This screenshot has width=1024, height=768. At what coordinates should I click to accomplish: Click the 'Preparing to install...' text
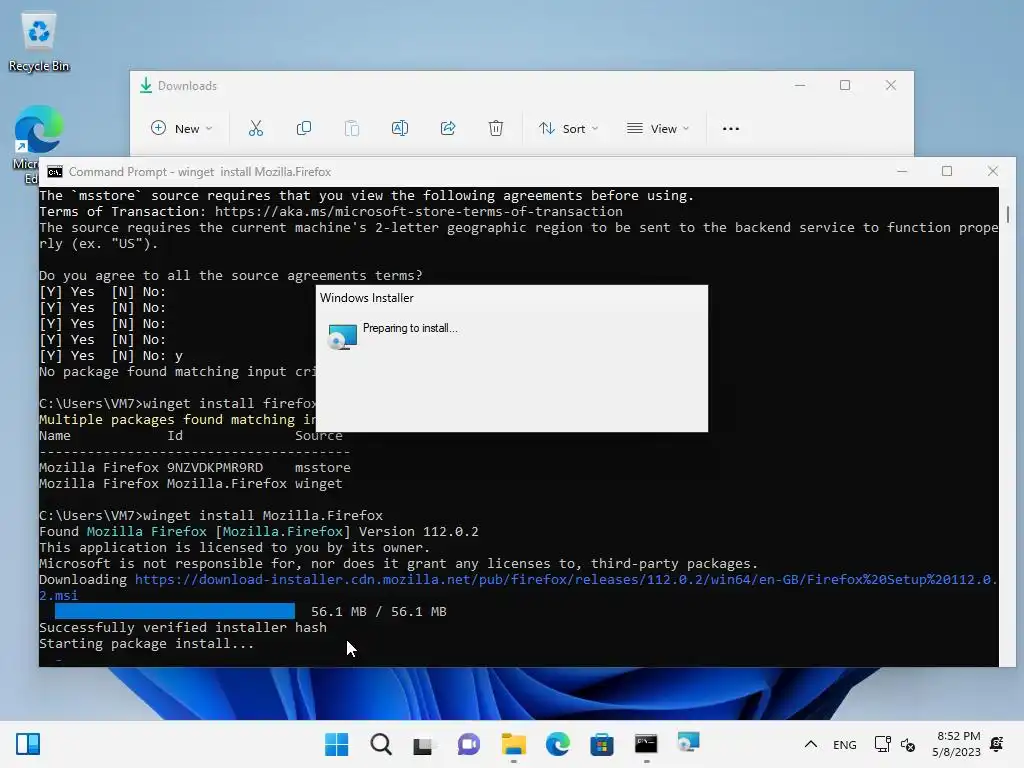[x=410, y=328]
